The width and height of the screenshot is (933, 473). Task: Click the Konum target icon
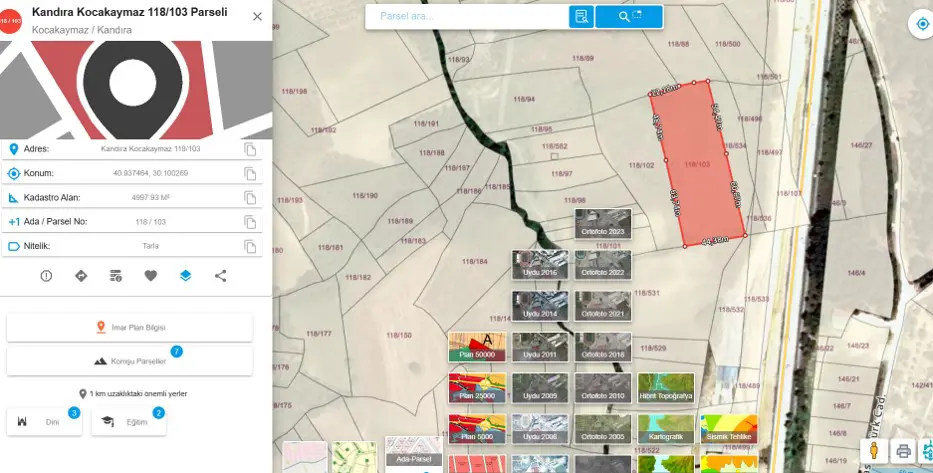click(x=14, y=174)
